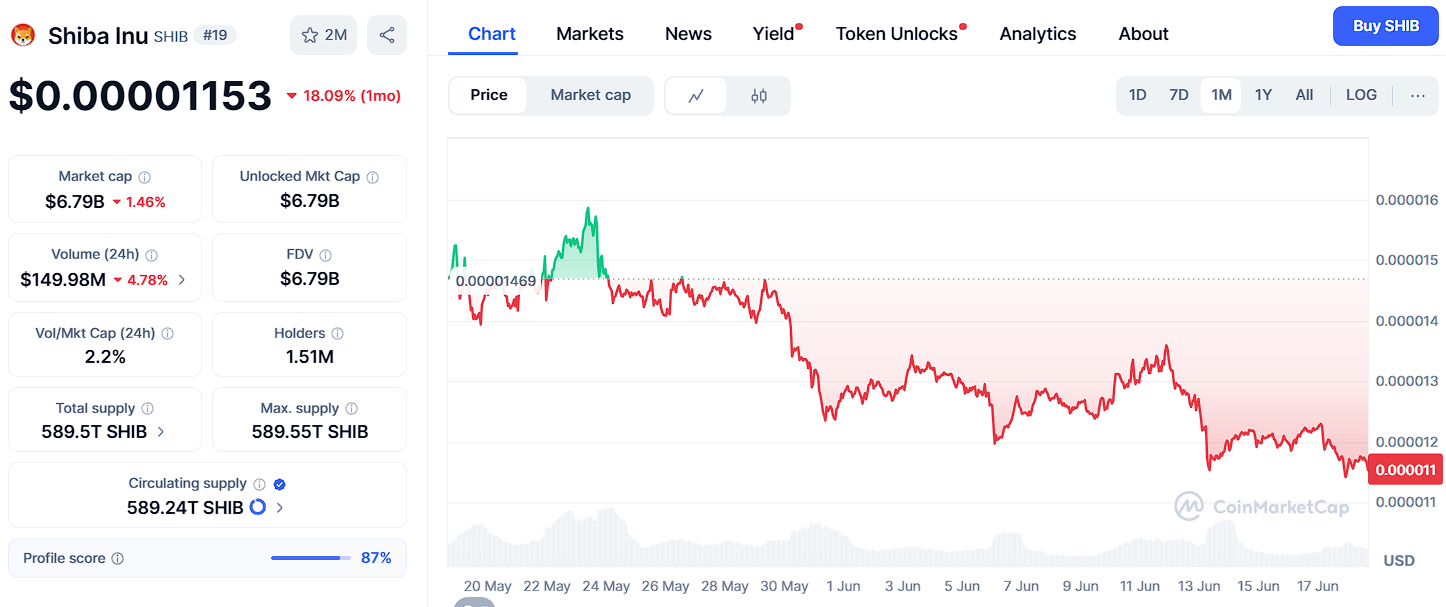
Task: Click the 87% profile score value
Action: (x=376, y=558)
